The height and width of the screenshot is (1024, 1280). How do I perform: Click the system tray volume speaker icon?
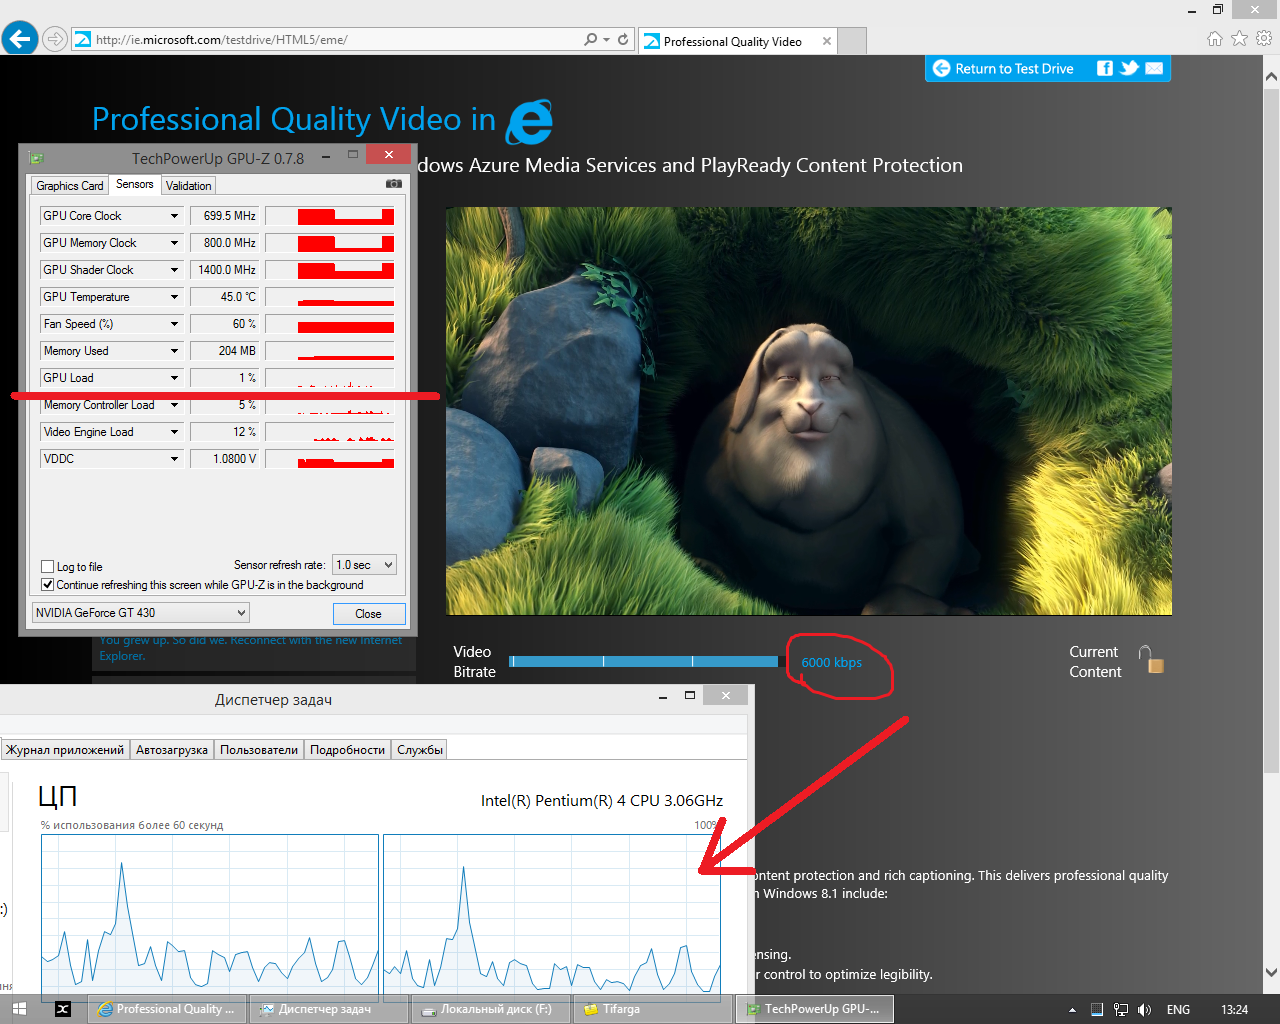pos(1145,1009)
